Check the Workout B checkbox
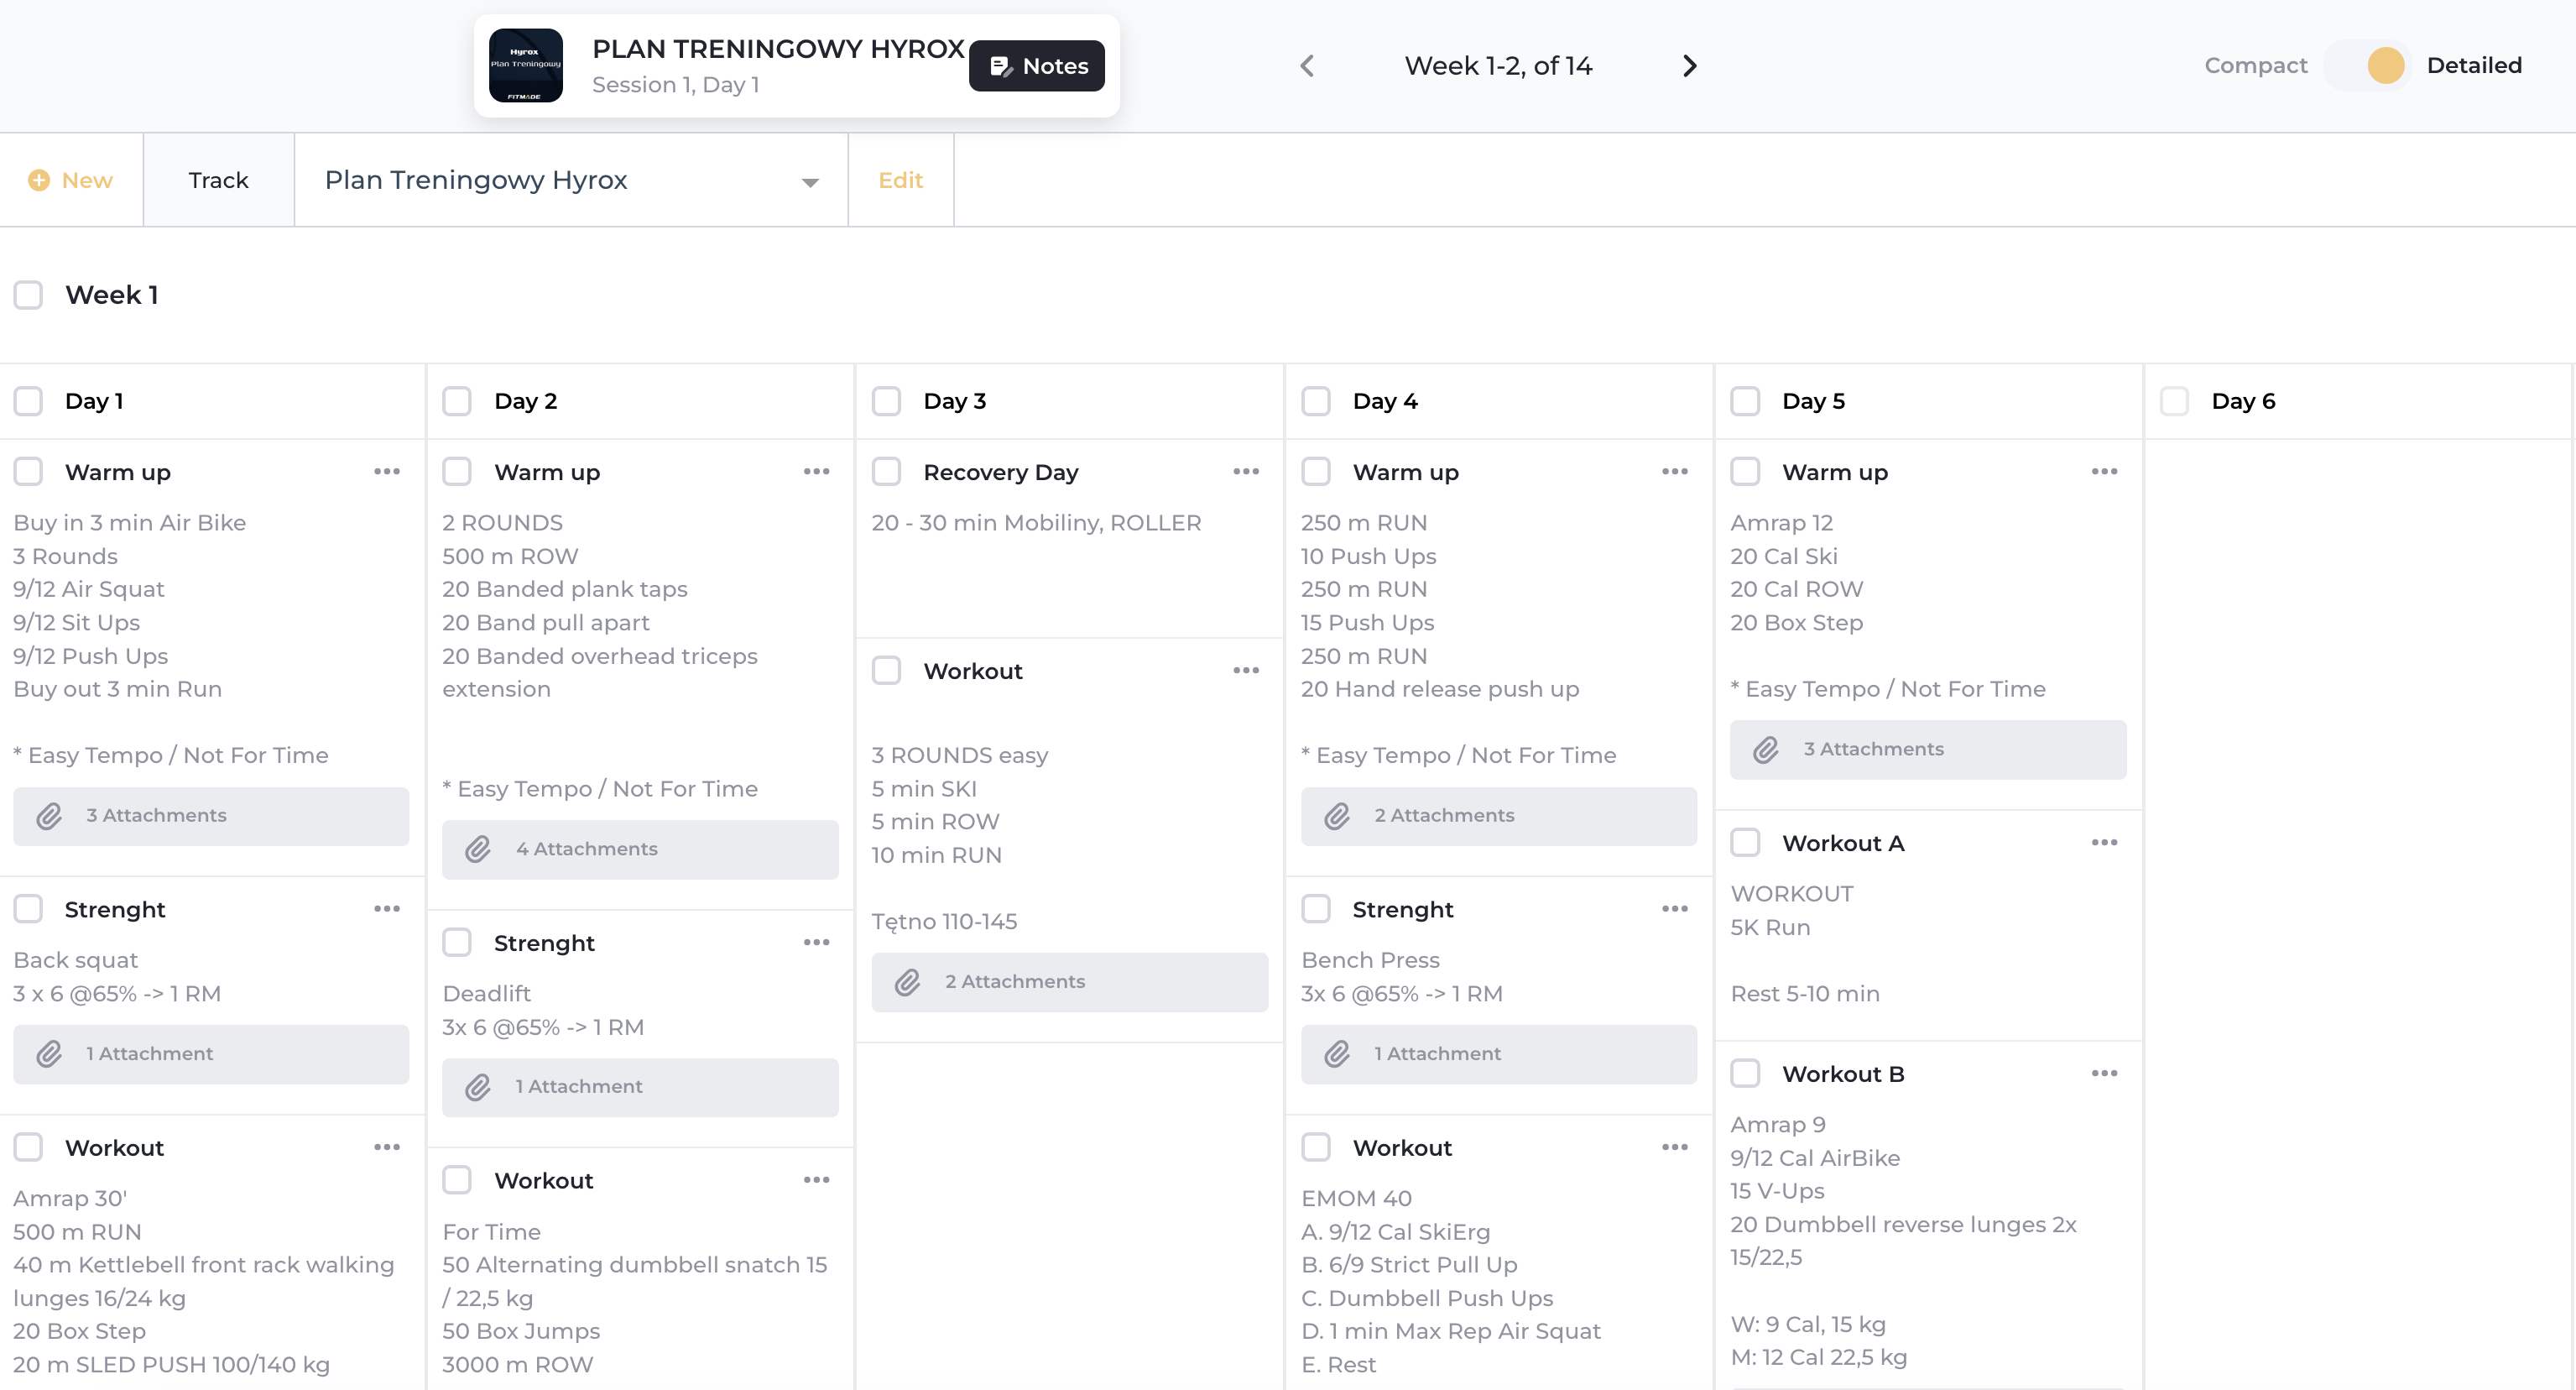 point(1745,1073)
